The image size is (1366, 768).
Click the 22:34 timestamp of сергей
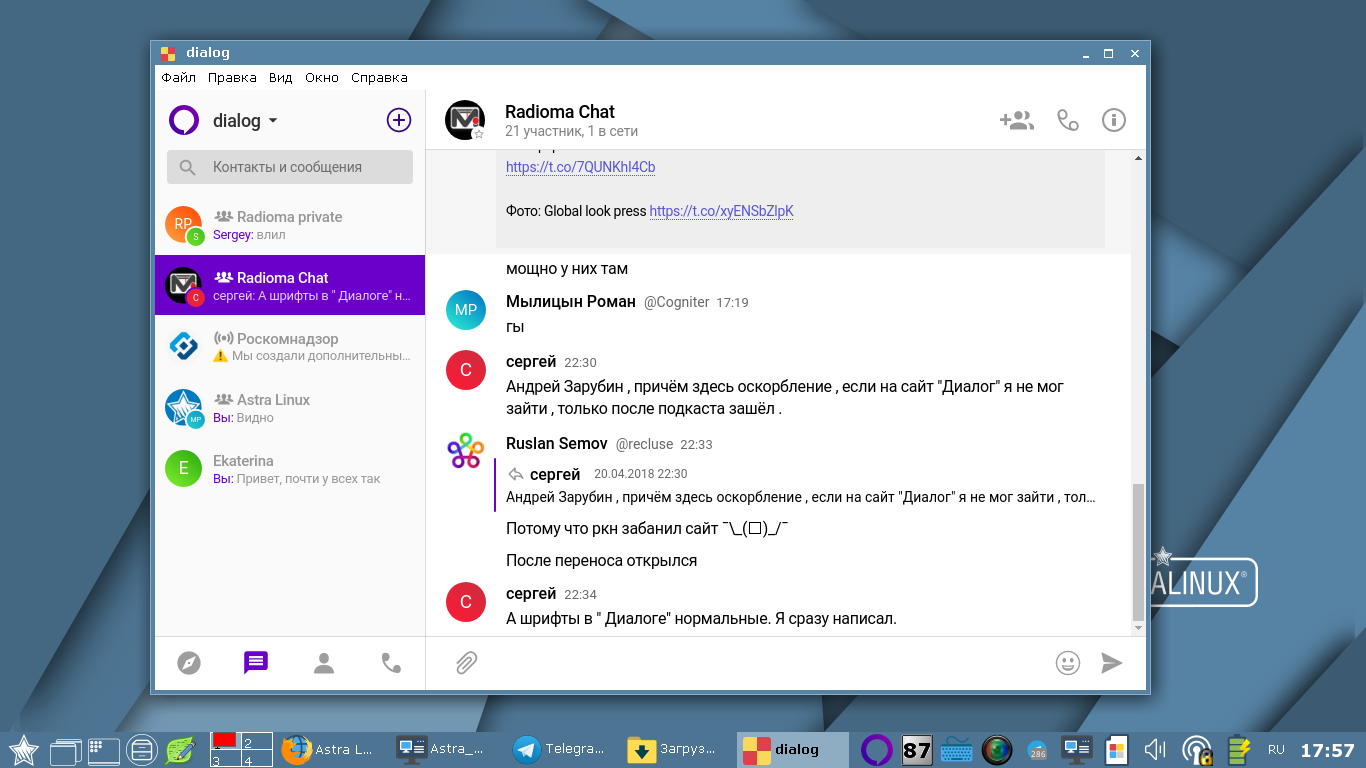coord(580,594)
